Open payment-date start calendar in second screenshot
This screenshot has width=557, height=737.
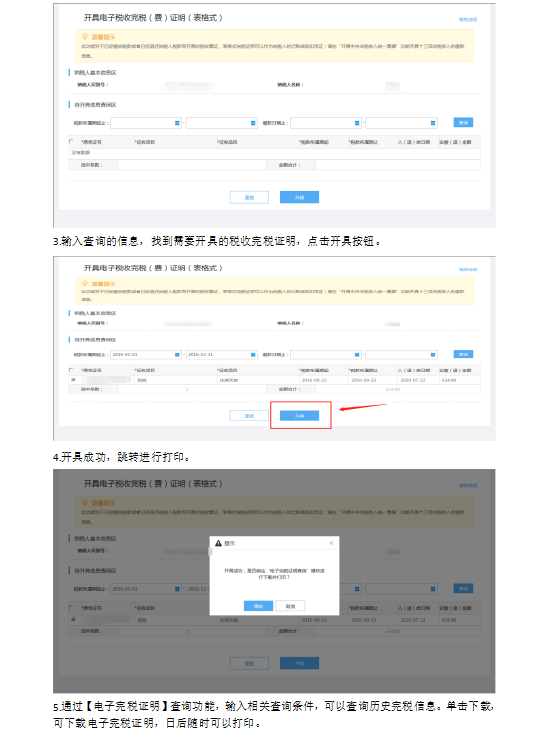pyautogui.click(x=357, y=354)
